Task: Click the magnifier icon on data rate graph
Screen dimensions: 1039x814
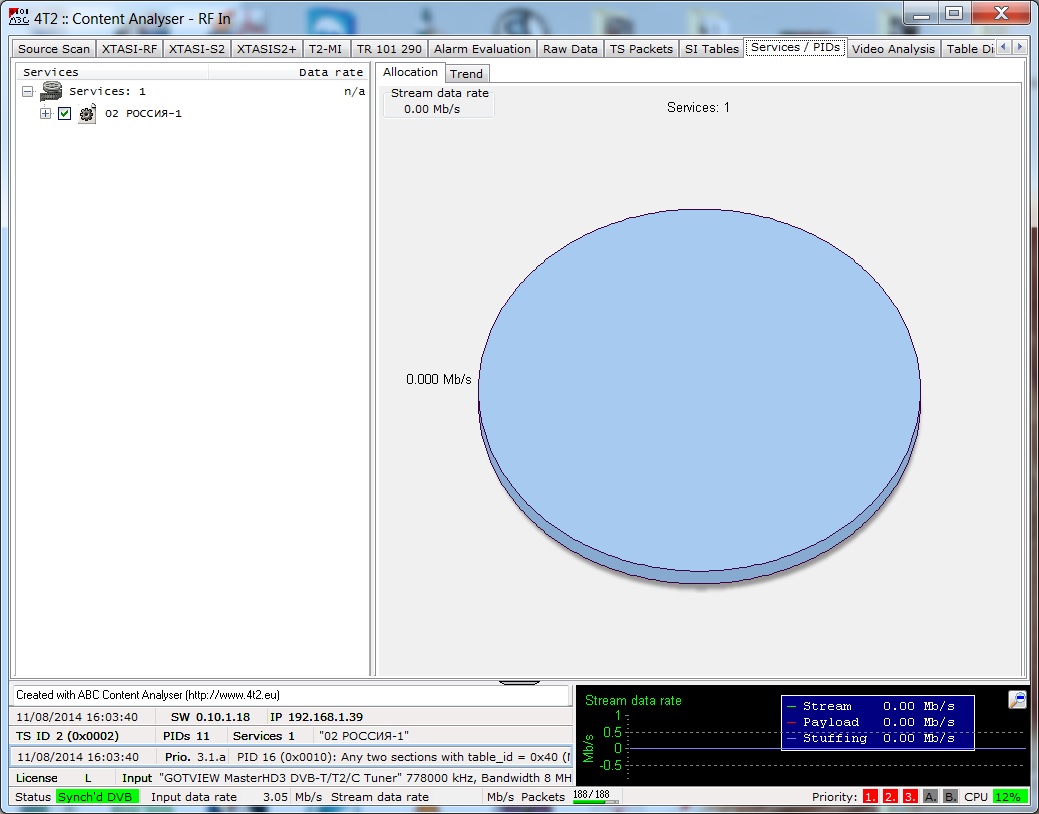Action: pyautogui.click(x=1017, y=700)
